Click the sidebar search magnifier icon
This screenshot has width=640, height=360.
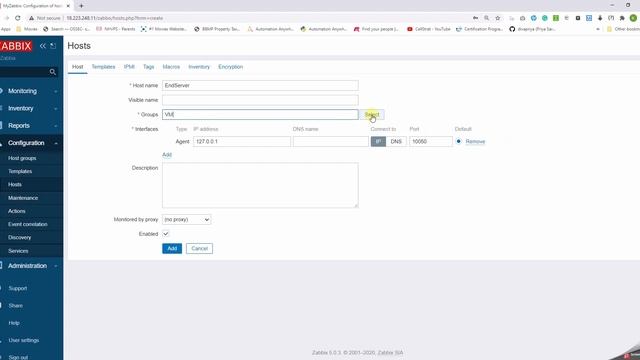(x=53, y=72)
